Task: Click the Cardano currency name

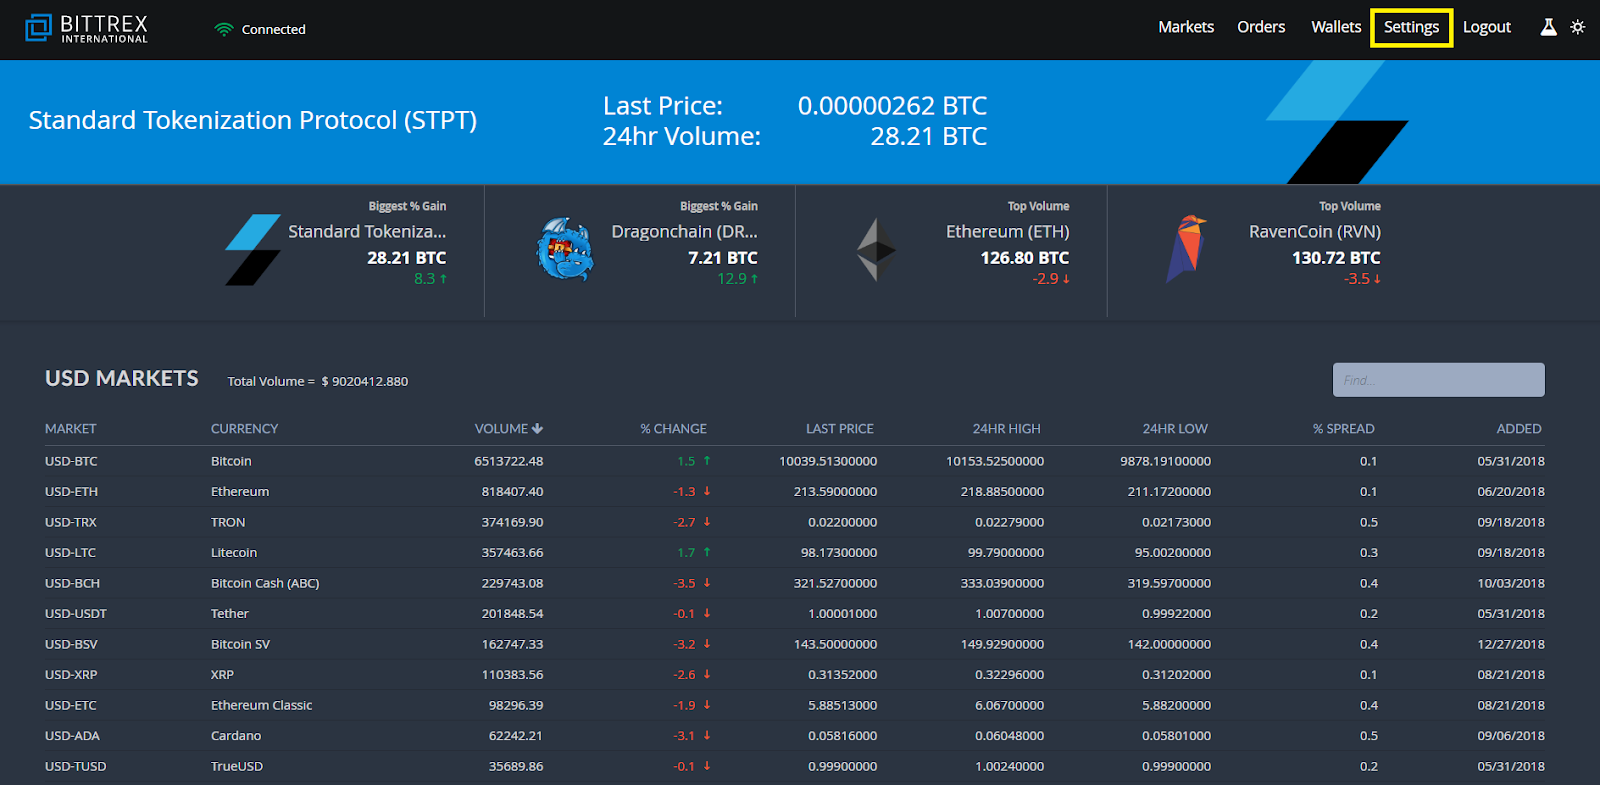Action: [236, 736]
